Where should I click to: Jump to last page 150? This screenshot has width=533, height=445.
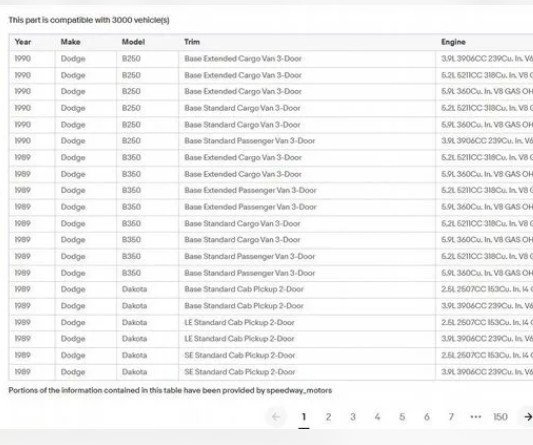(500, 417)
